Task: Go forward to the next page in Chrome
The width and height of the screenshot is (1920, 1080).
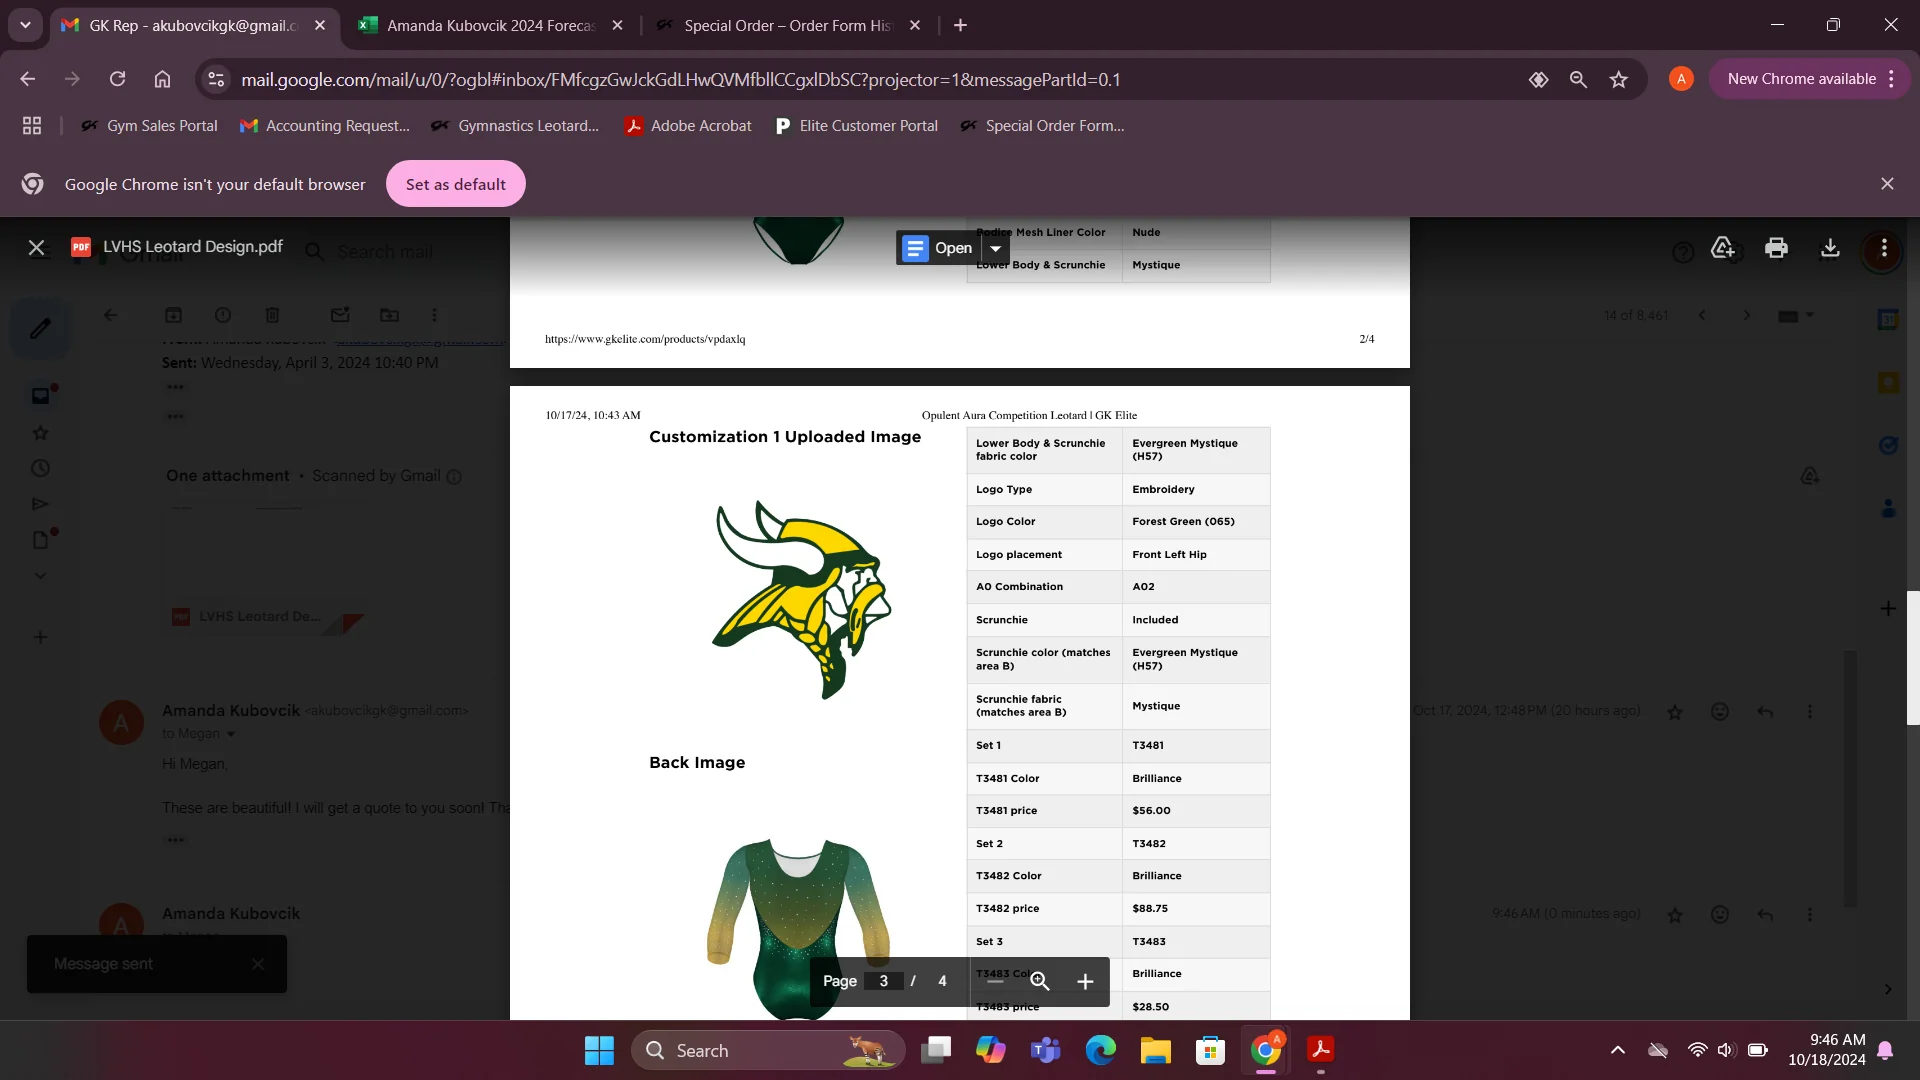Action: [72, 79]
